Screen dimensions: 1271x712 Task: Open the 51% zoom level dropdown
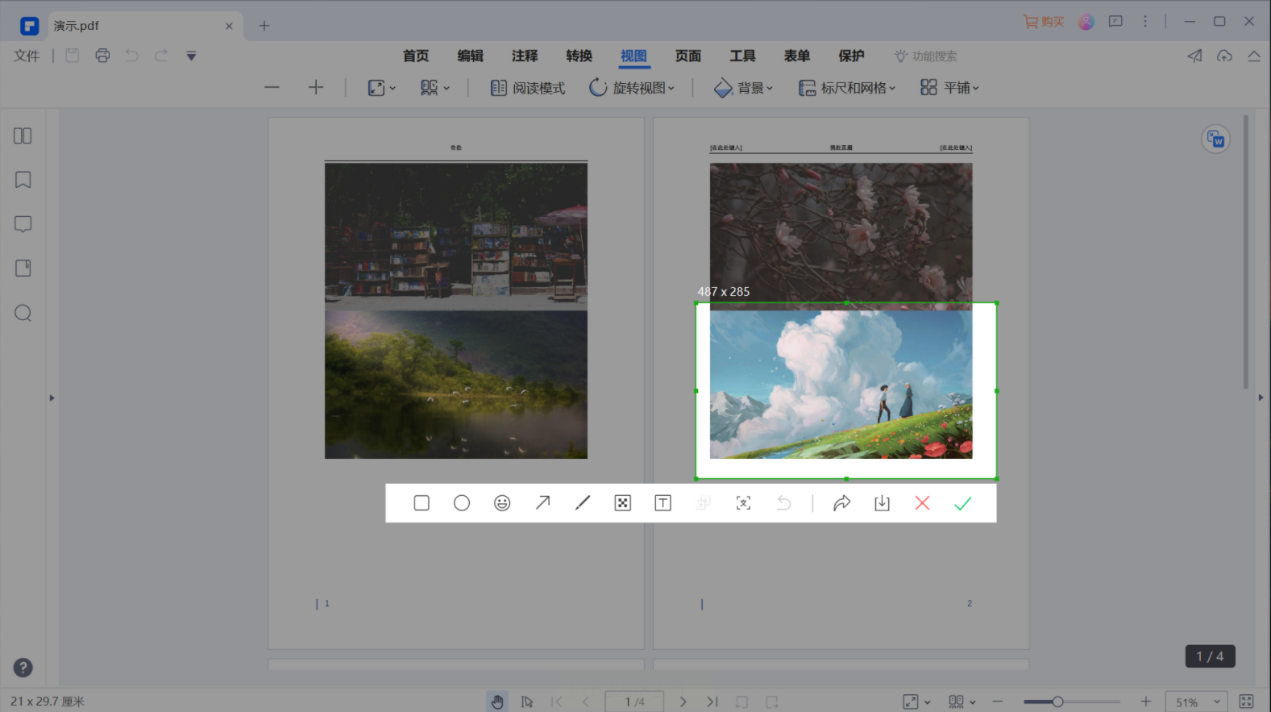(x=1198, y=702)
